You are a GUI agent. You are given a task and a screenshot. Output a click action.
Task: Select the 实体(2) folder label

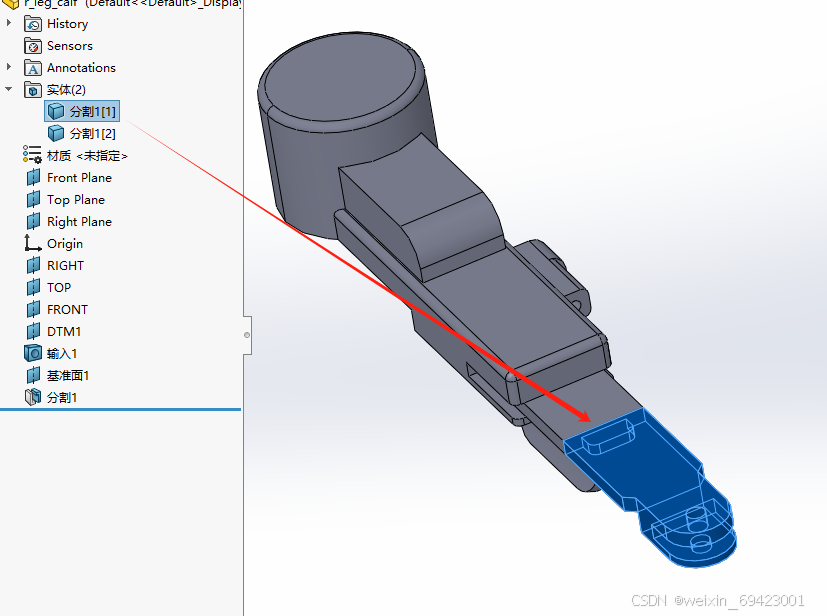[66, 90]
